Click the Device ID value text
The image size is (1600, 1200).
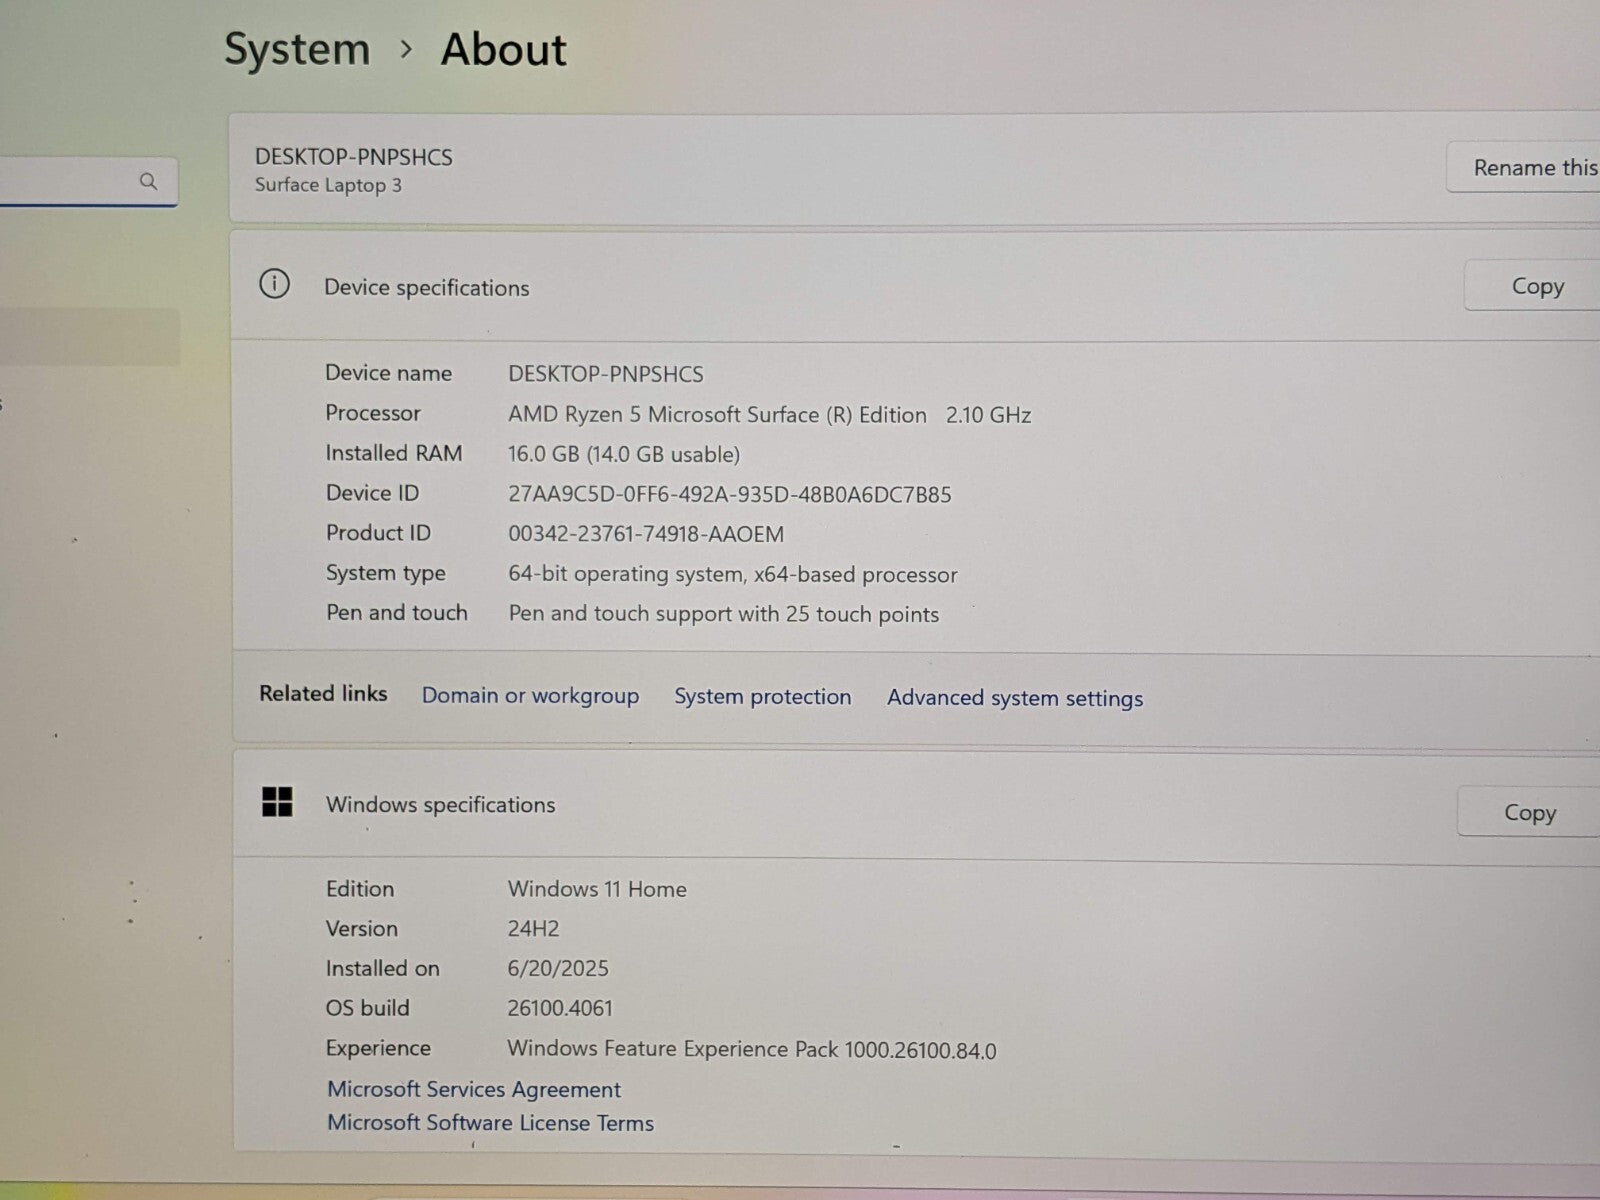pyautogui.click(x=729, y=494)
